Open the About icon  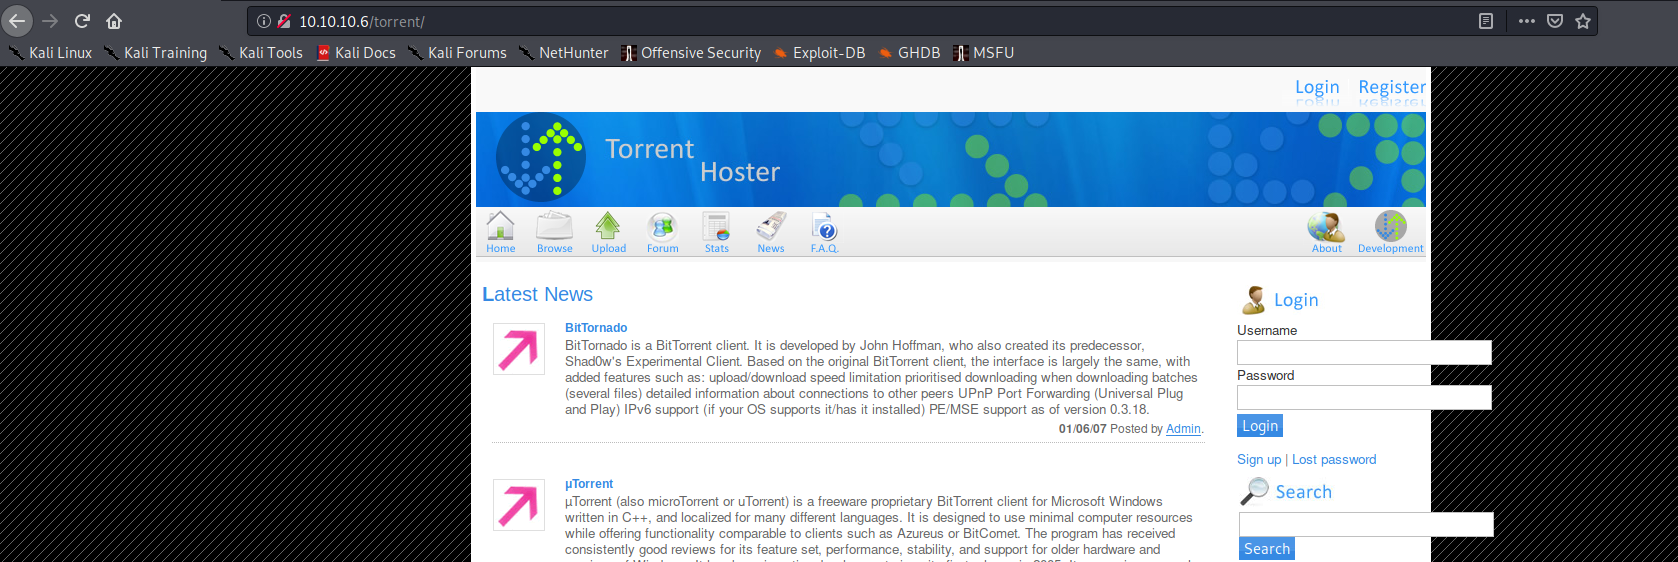1326,231
